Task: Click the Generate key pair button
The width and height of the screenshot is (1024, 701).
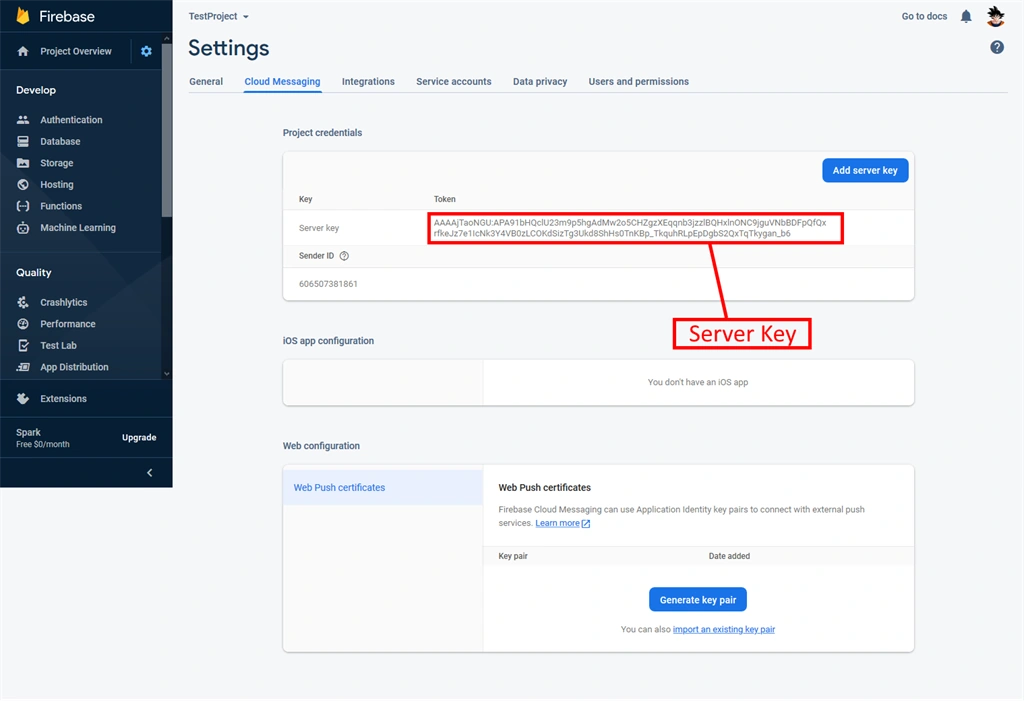Action: 697,600
